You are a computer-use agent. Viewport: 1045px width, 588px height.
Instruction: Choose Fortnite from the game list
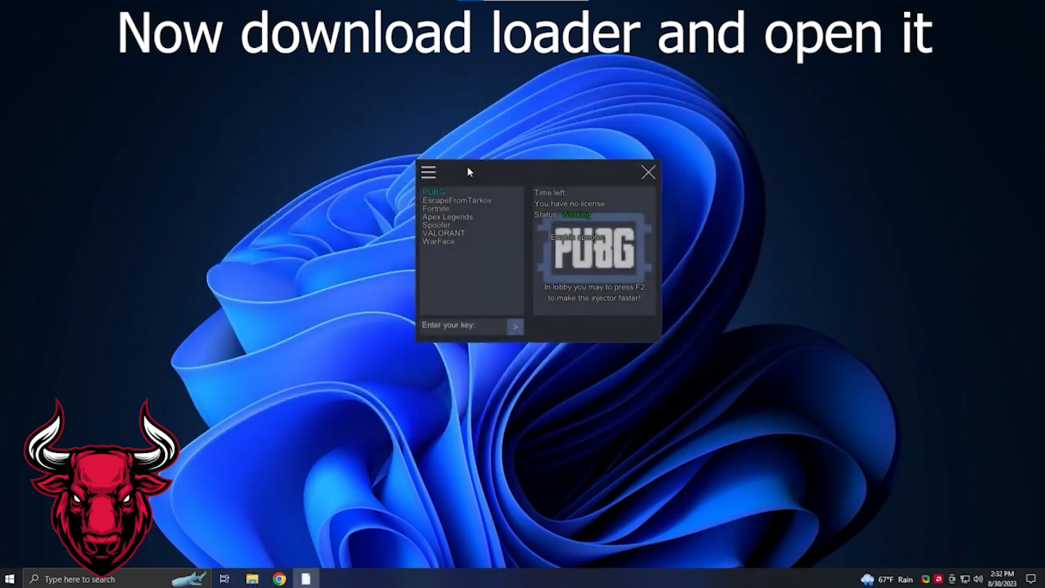tap(436, 209)
